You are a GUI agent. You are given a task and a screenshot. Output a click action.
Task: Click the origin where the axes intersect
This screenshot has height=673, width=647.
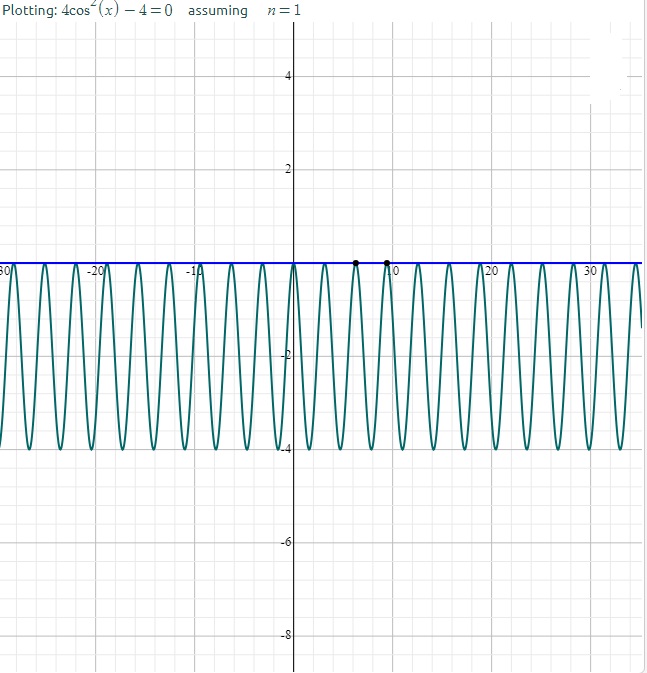point(294,263)
